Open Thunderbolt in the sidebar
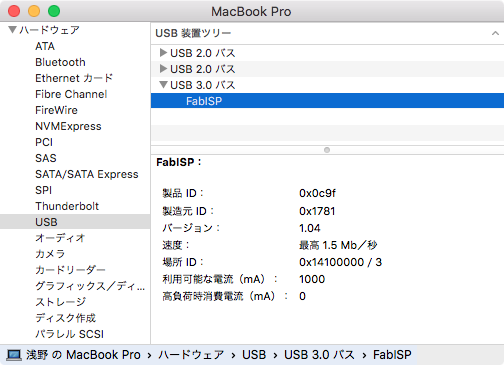This screenshot has height=365, width=504. coord(67,206)
